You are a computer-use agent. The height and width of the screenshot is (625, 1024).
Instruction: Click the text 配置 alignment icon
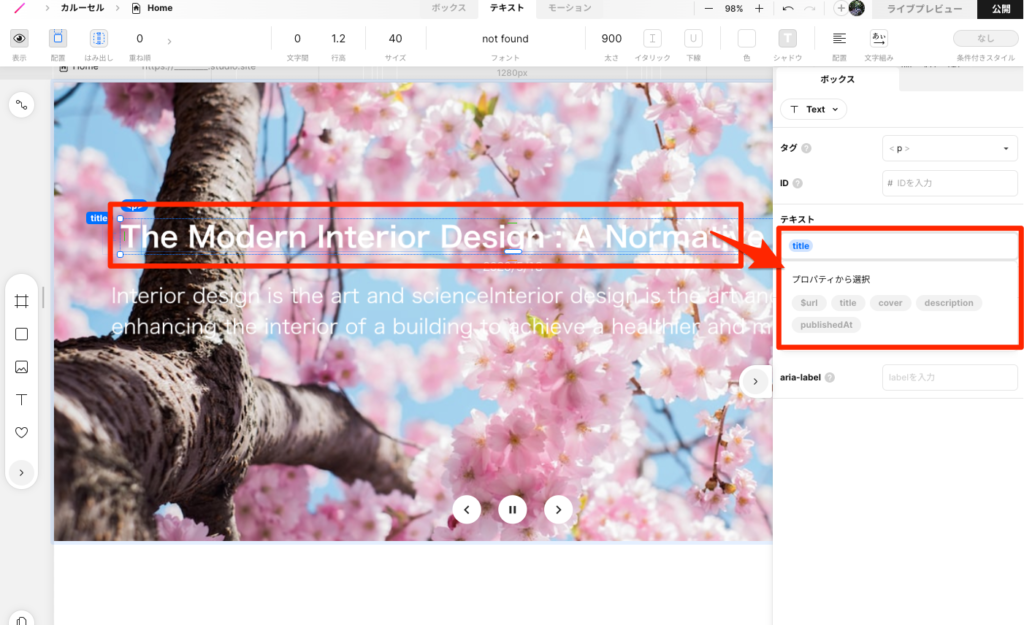click(x=839, y=39)
